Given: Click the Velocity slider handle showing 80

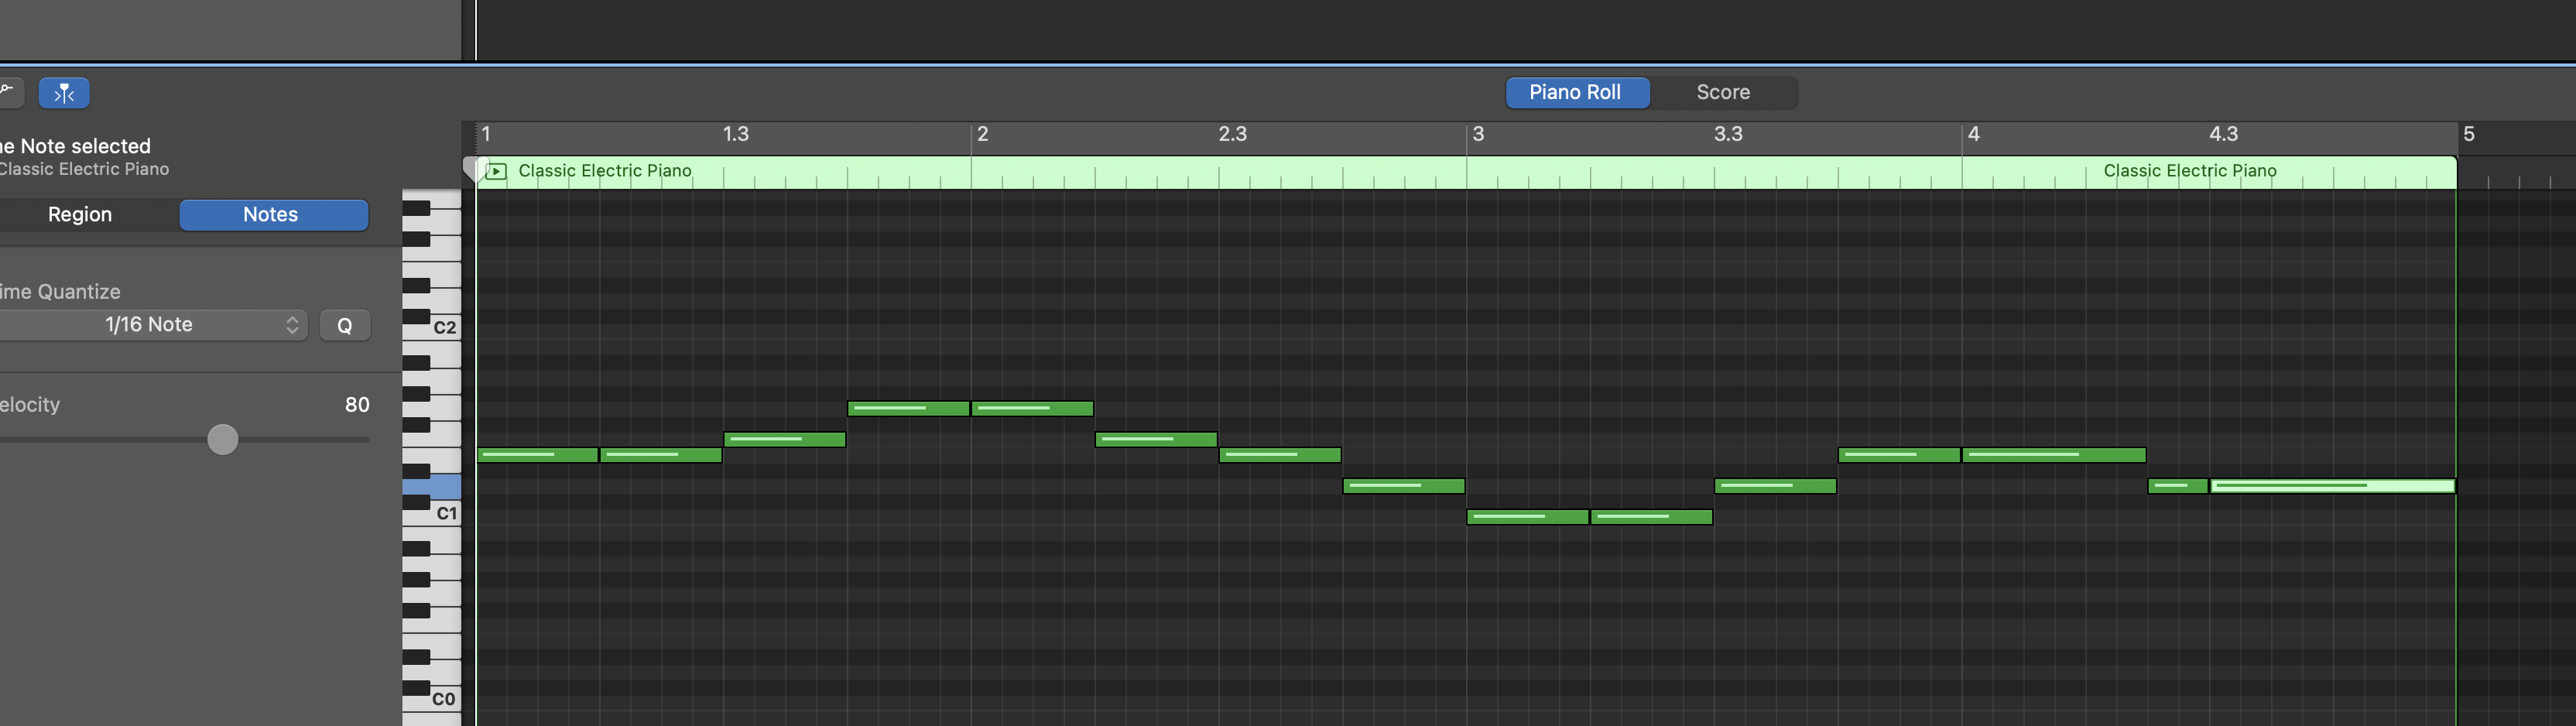Looking at the screenshot, I should point(222,439).
